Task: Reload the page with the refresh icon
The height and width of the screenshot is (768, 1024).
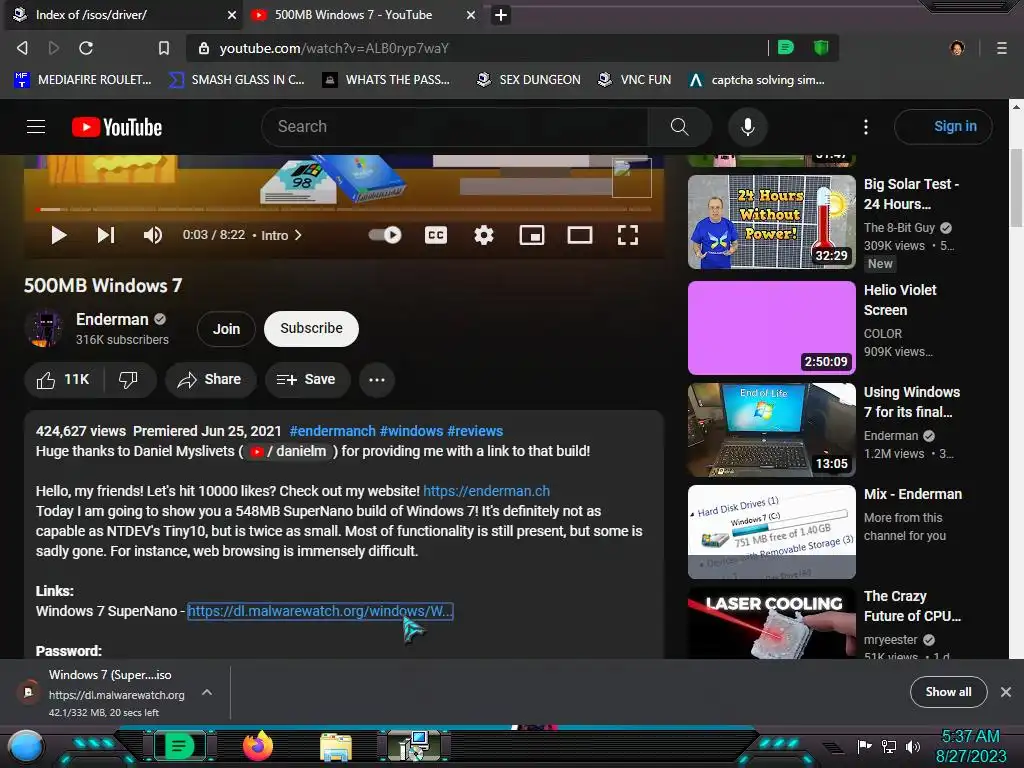Action: pos(86,48)
